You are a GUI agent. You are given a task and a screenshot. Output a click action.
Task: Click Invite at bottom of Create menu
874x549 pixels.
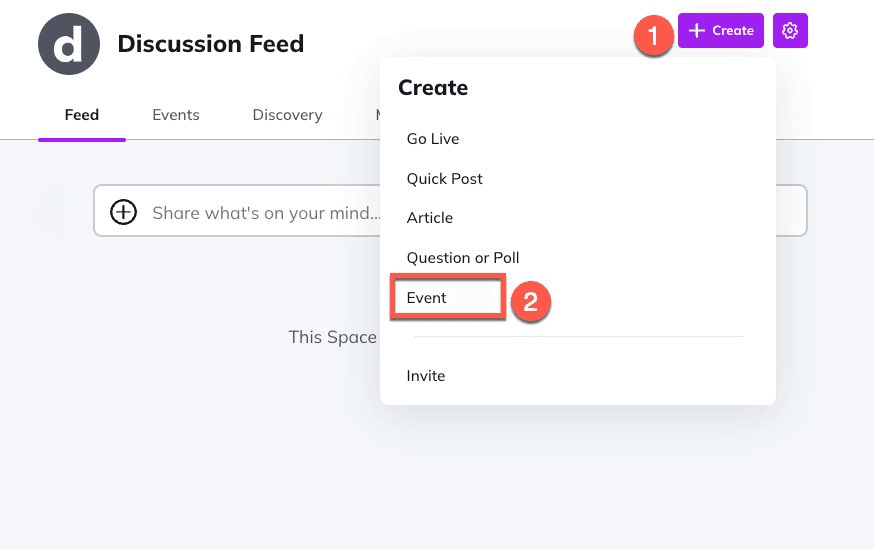(426, 376)
